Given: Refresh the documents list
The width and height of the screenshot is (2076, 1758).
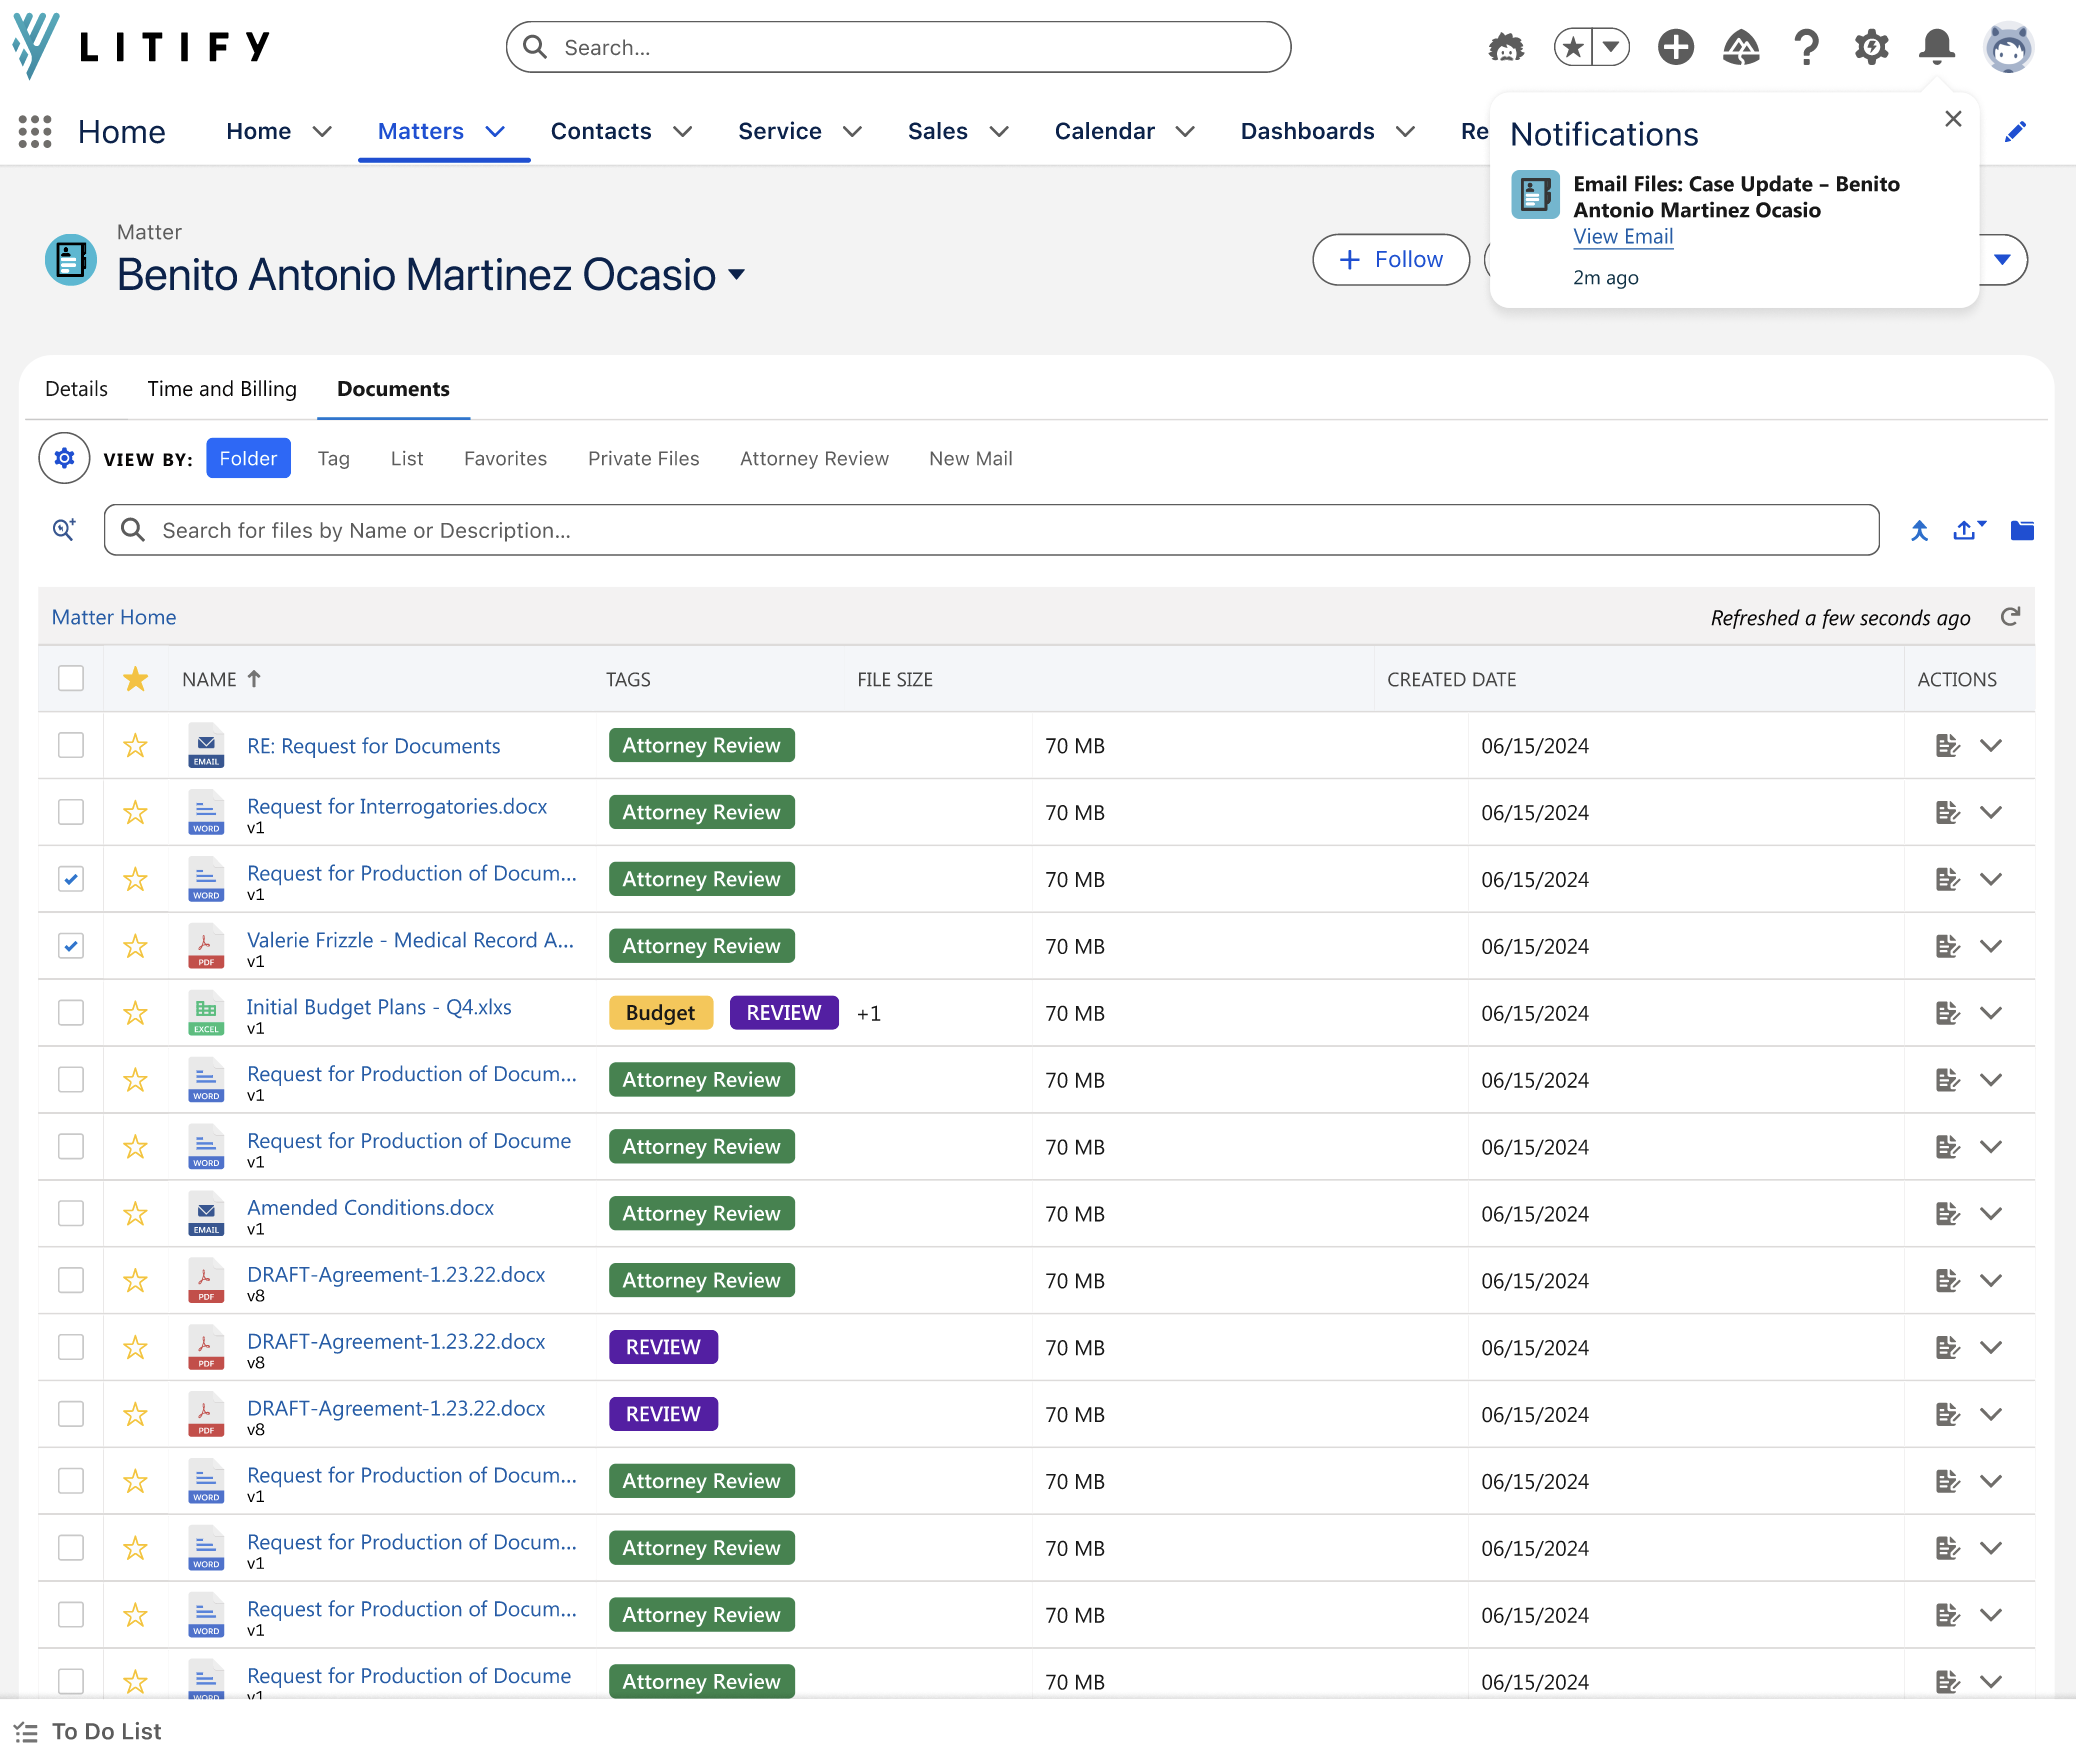Looking at the screenshot, I should (2010, 616).
